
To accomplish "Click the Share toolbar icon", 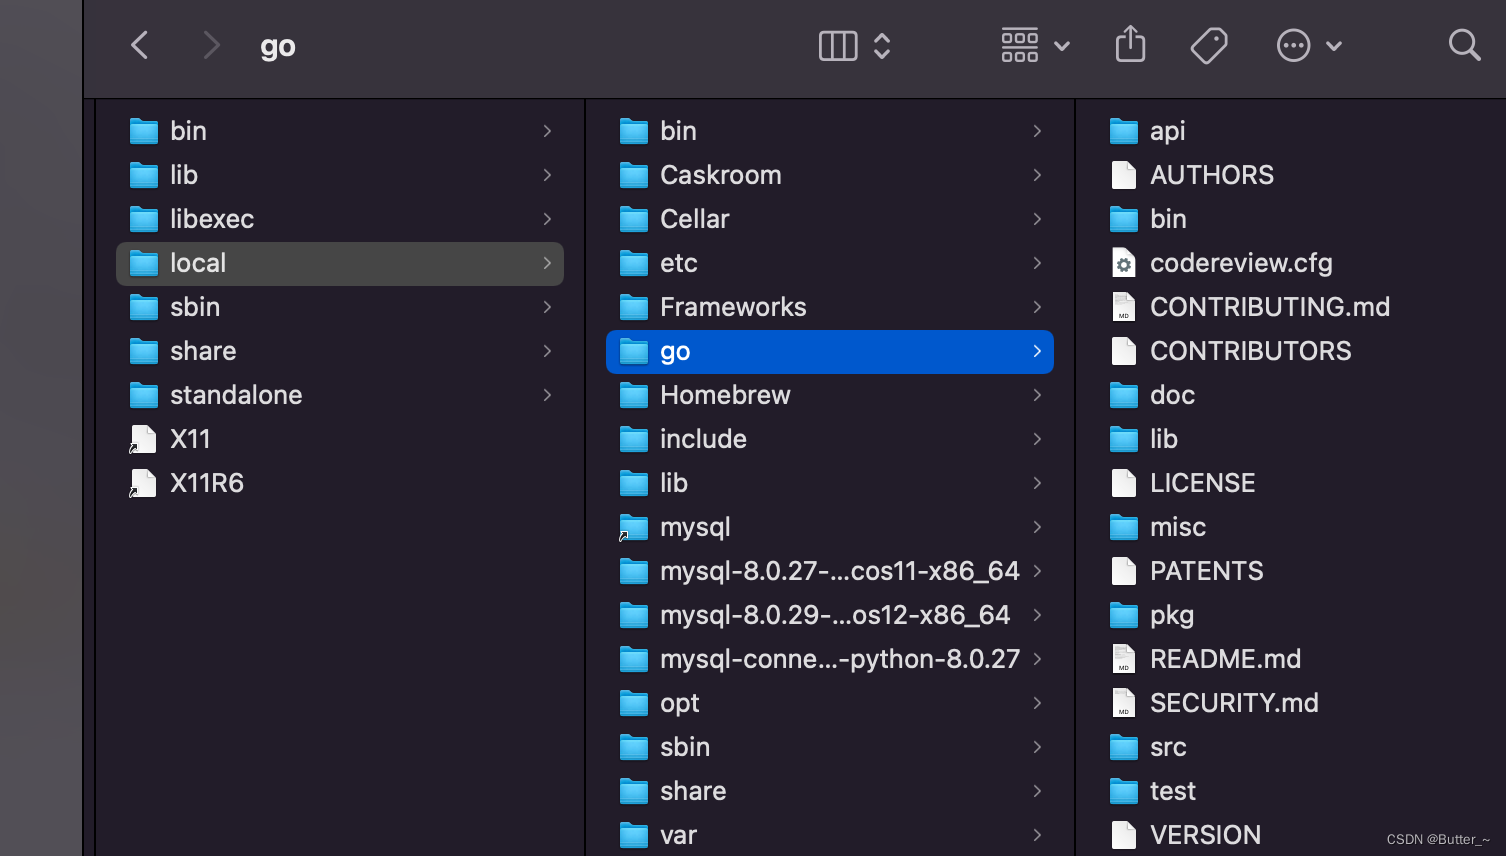I will click(x=1130, y=44).
